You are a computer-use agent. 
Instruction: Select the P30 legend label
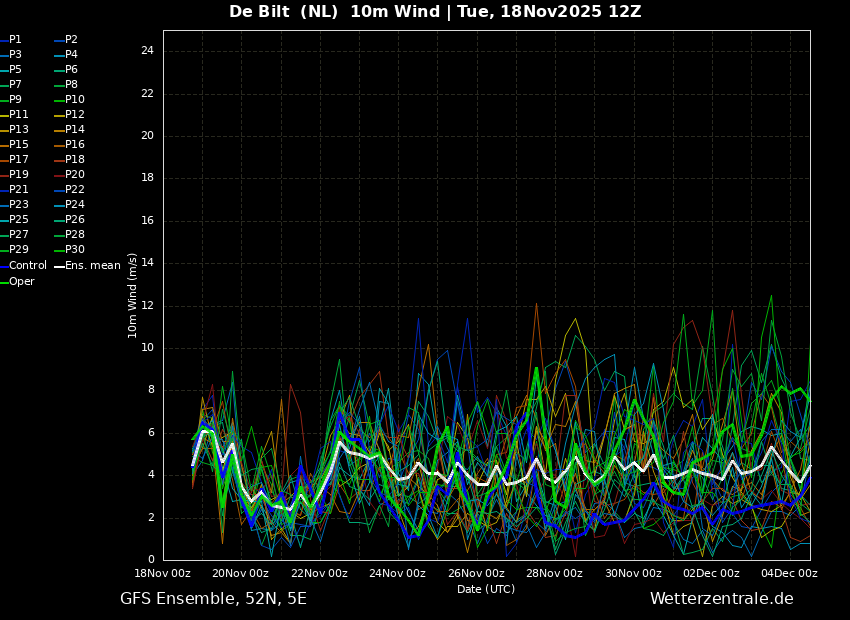[75, 250]
